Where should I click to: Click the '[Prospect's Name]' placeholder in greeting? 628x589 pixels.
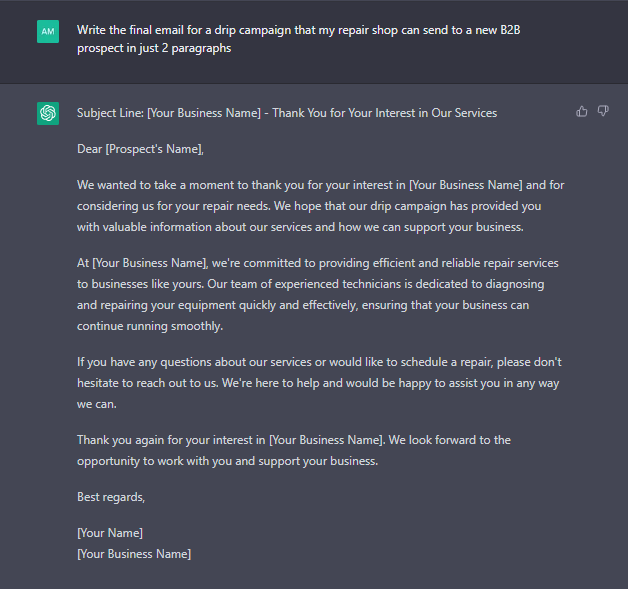tap(155, 149)
